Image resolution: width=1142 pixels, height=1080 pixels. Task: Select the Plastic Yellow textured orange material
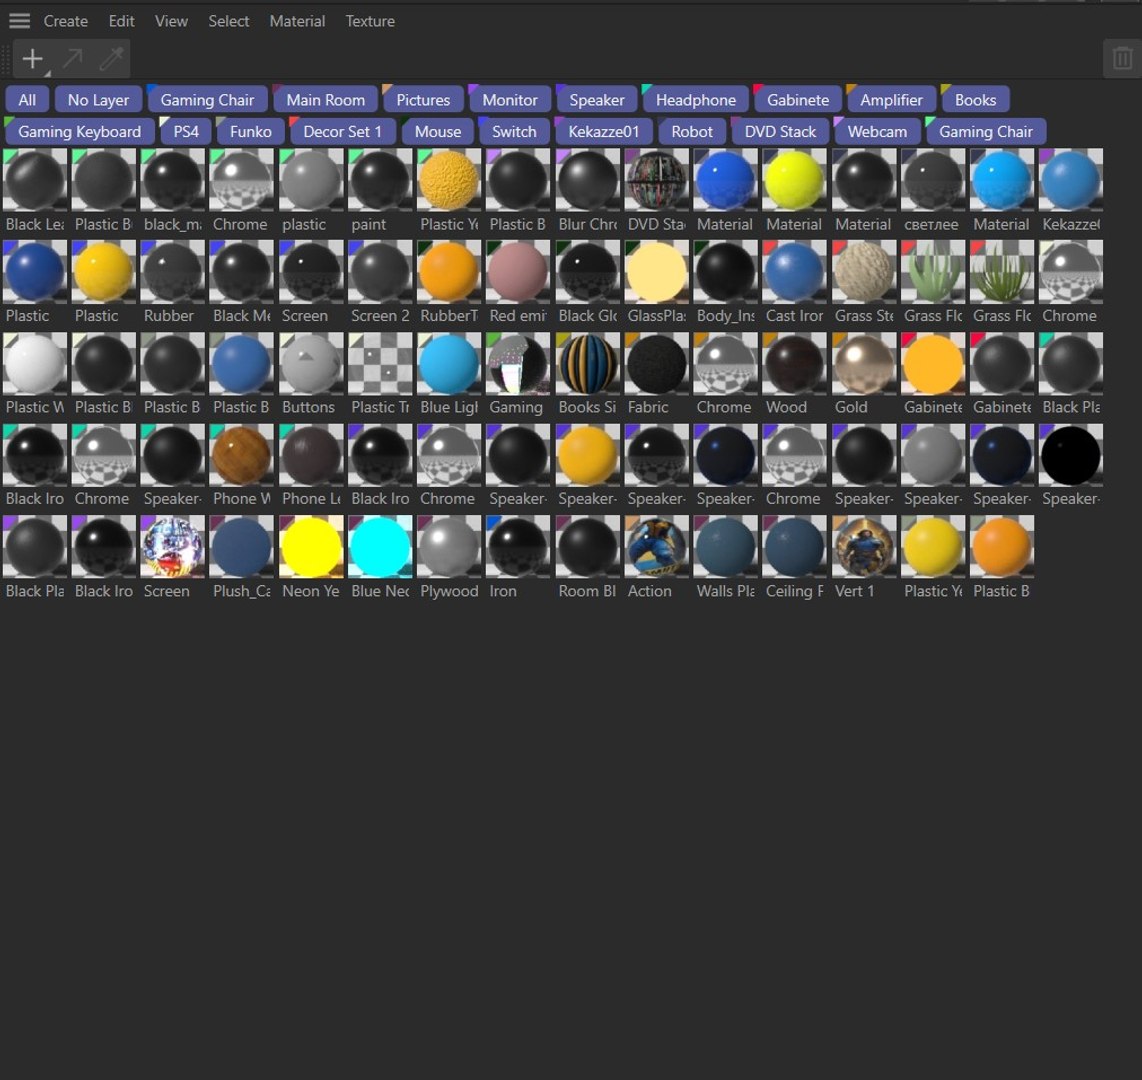449,180
